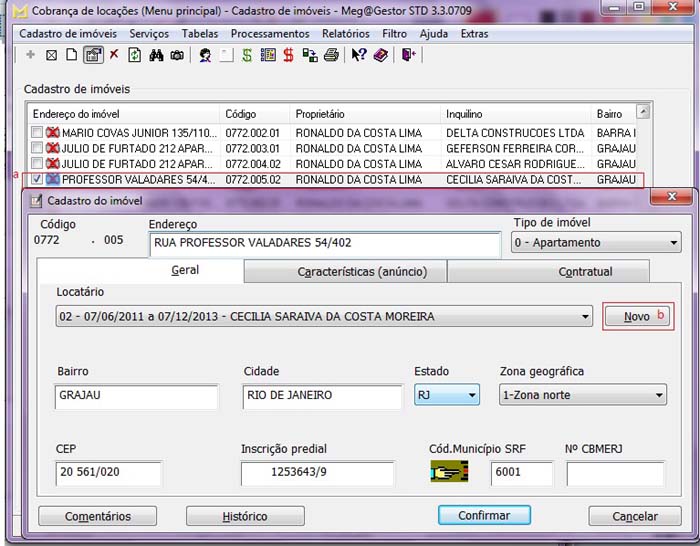
Task: Click the red X delete icon
Action: [x=114, y=55]
